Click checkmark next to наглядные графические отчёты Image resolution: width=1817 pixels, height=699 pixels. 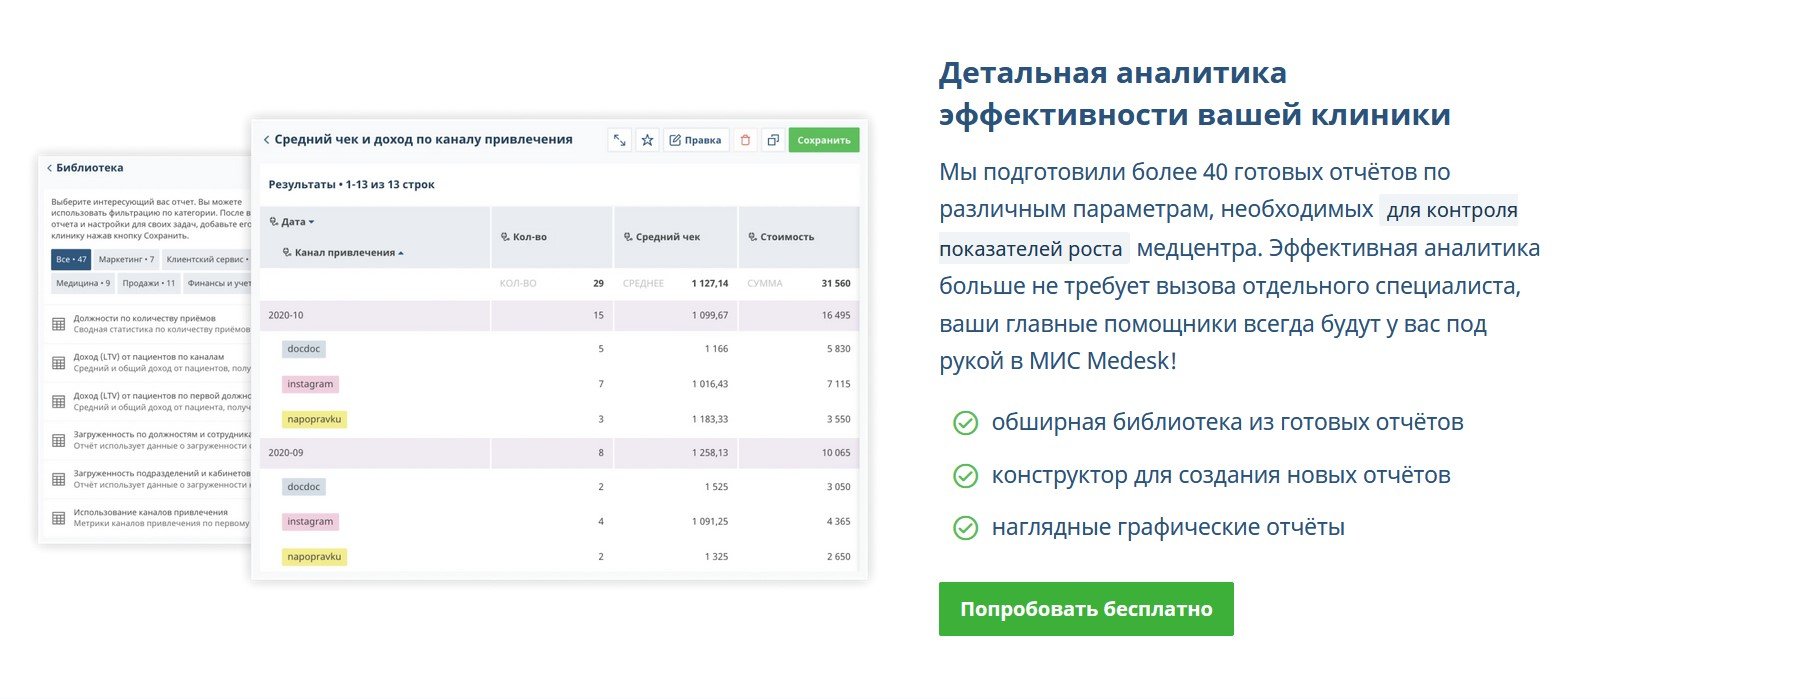pyautogui.click(x=965, y=528)
